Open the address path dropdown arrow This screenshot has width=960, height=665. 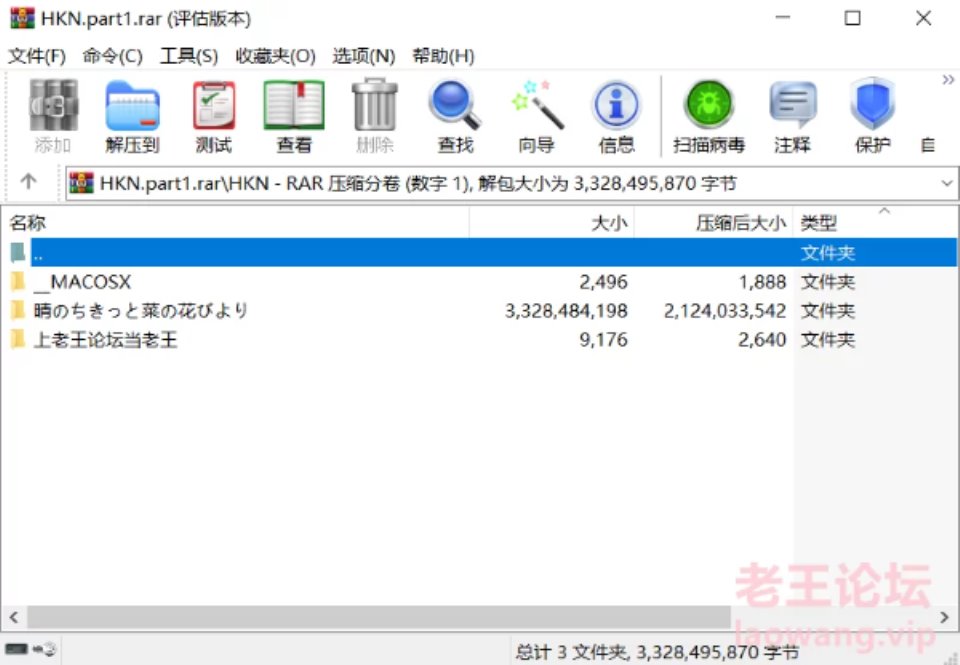click(947, 183)
